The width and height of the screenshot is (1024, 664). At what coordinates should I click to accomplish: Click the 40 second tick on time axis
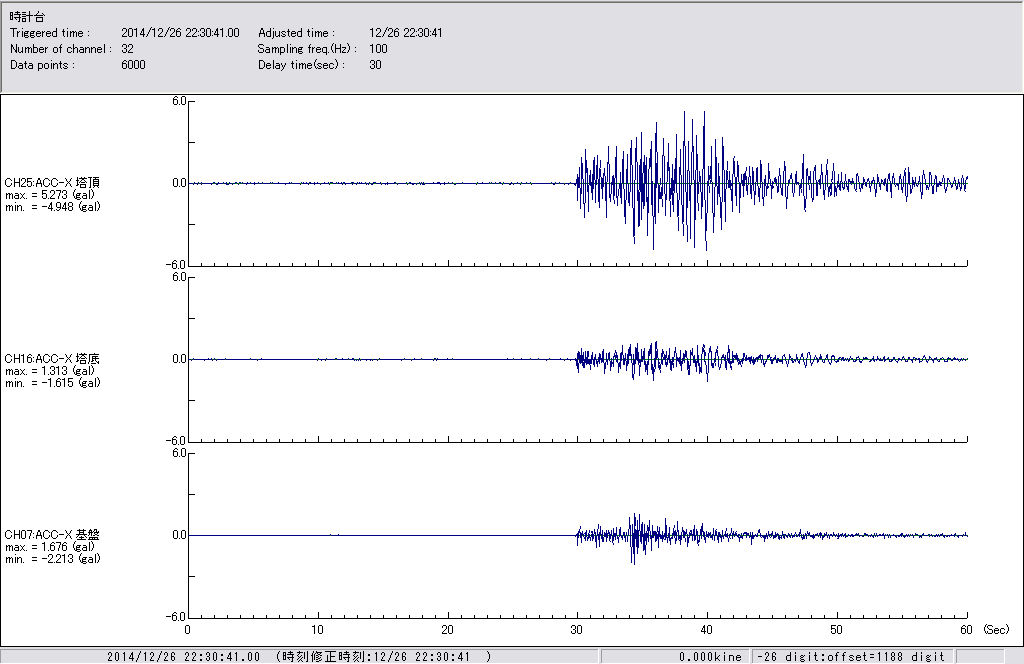coord(707,630)
